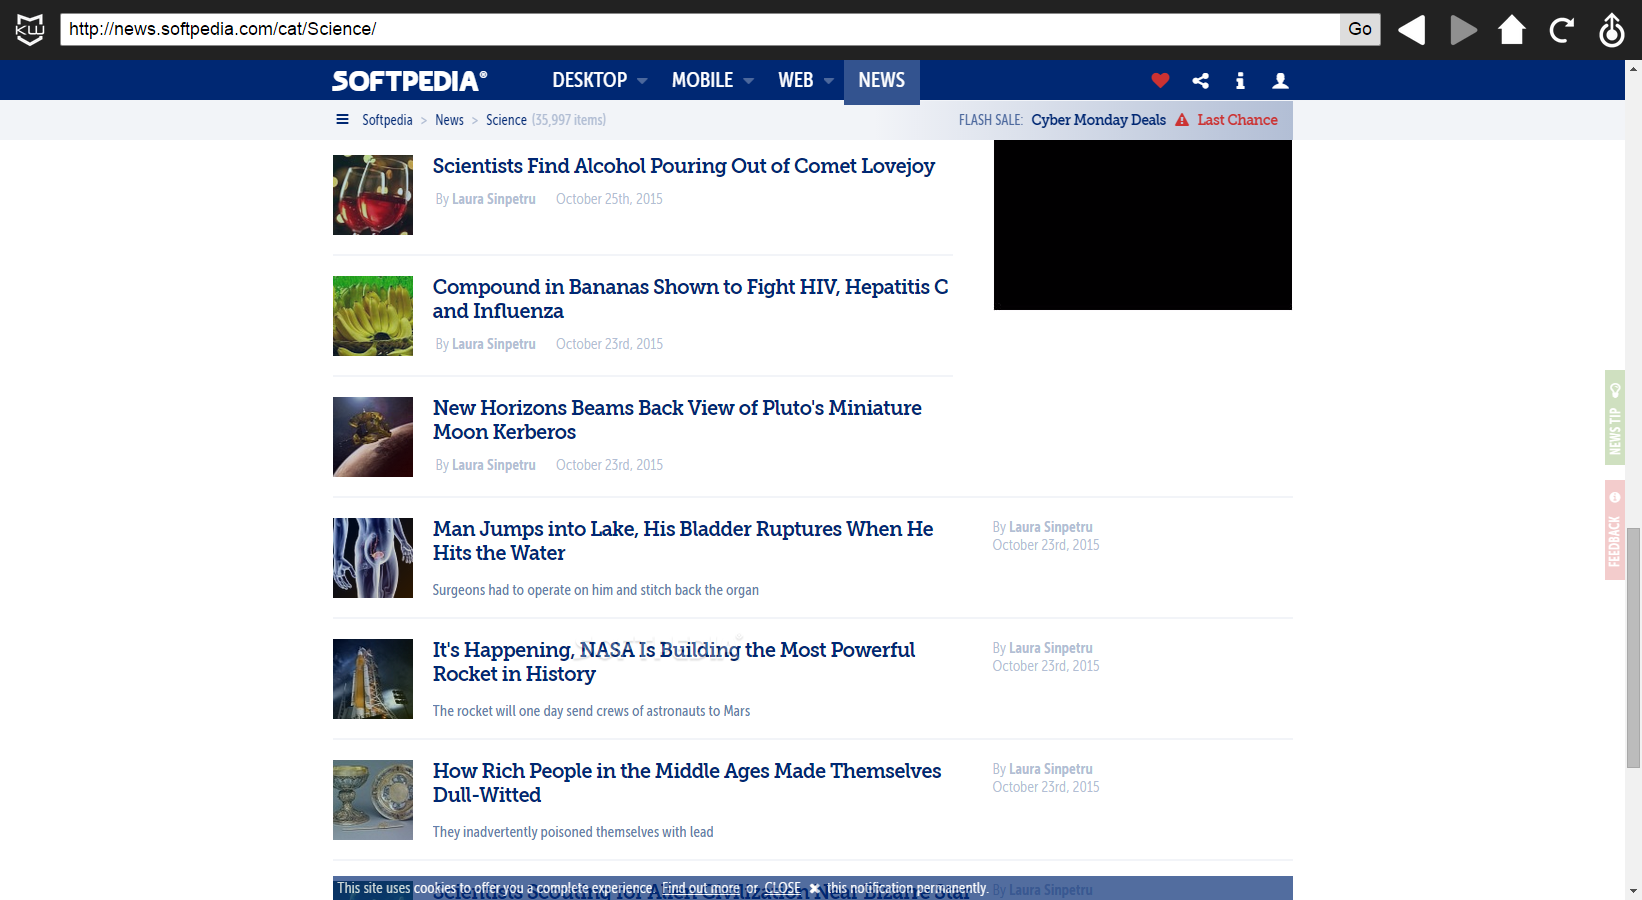The height and width of the screenshot is (900, 1642).
Task: Open the FEEDBACK side tab
Action: 1615,529
